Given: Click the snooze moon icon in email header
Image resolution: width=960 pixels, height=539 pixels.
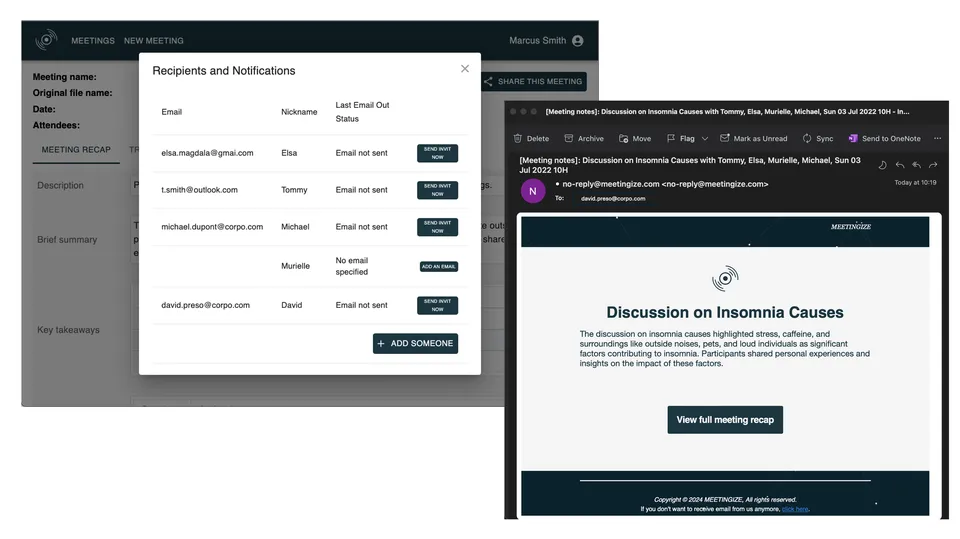Looking at the screenshot, I should coord(882,165).
